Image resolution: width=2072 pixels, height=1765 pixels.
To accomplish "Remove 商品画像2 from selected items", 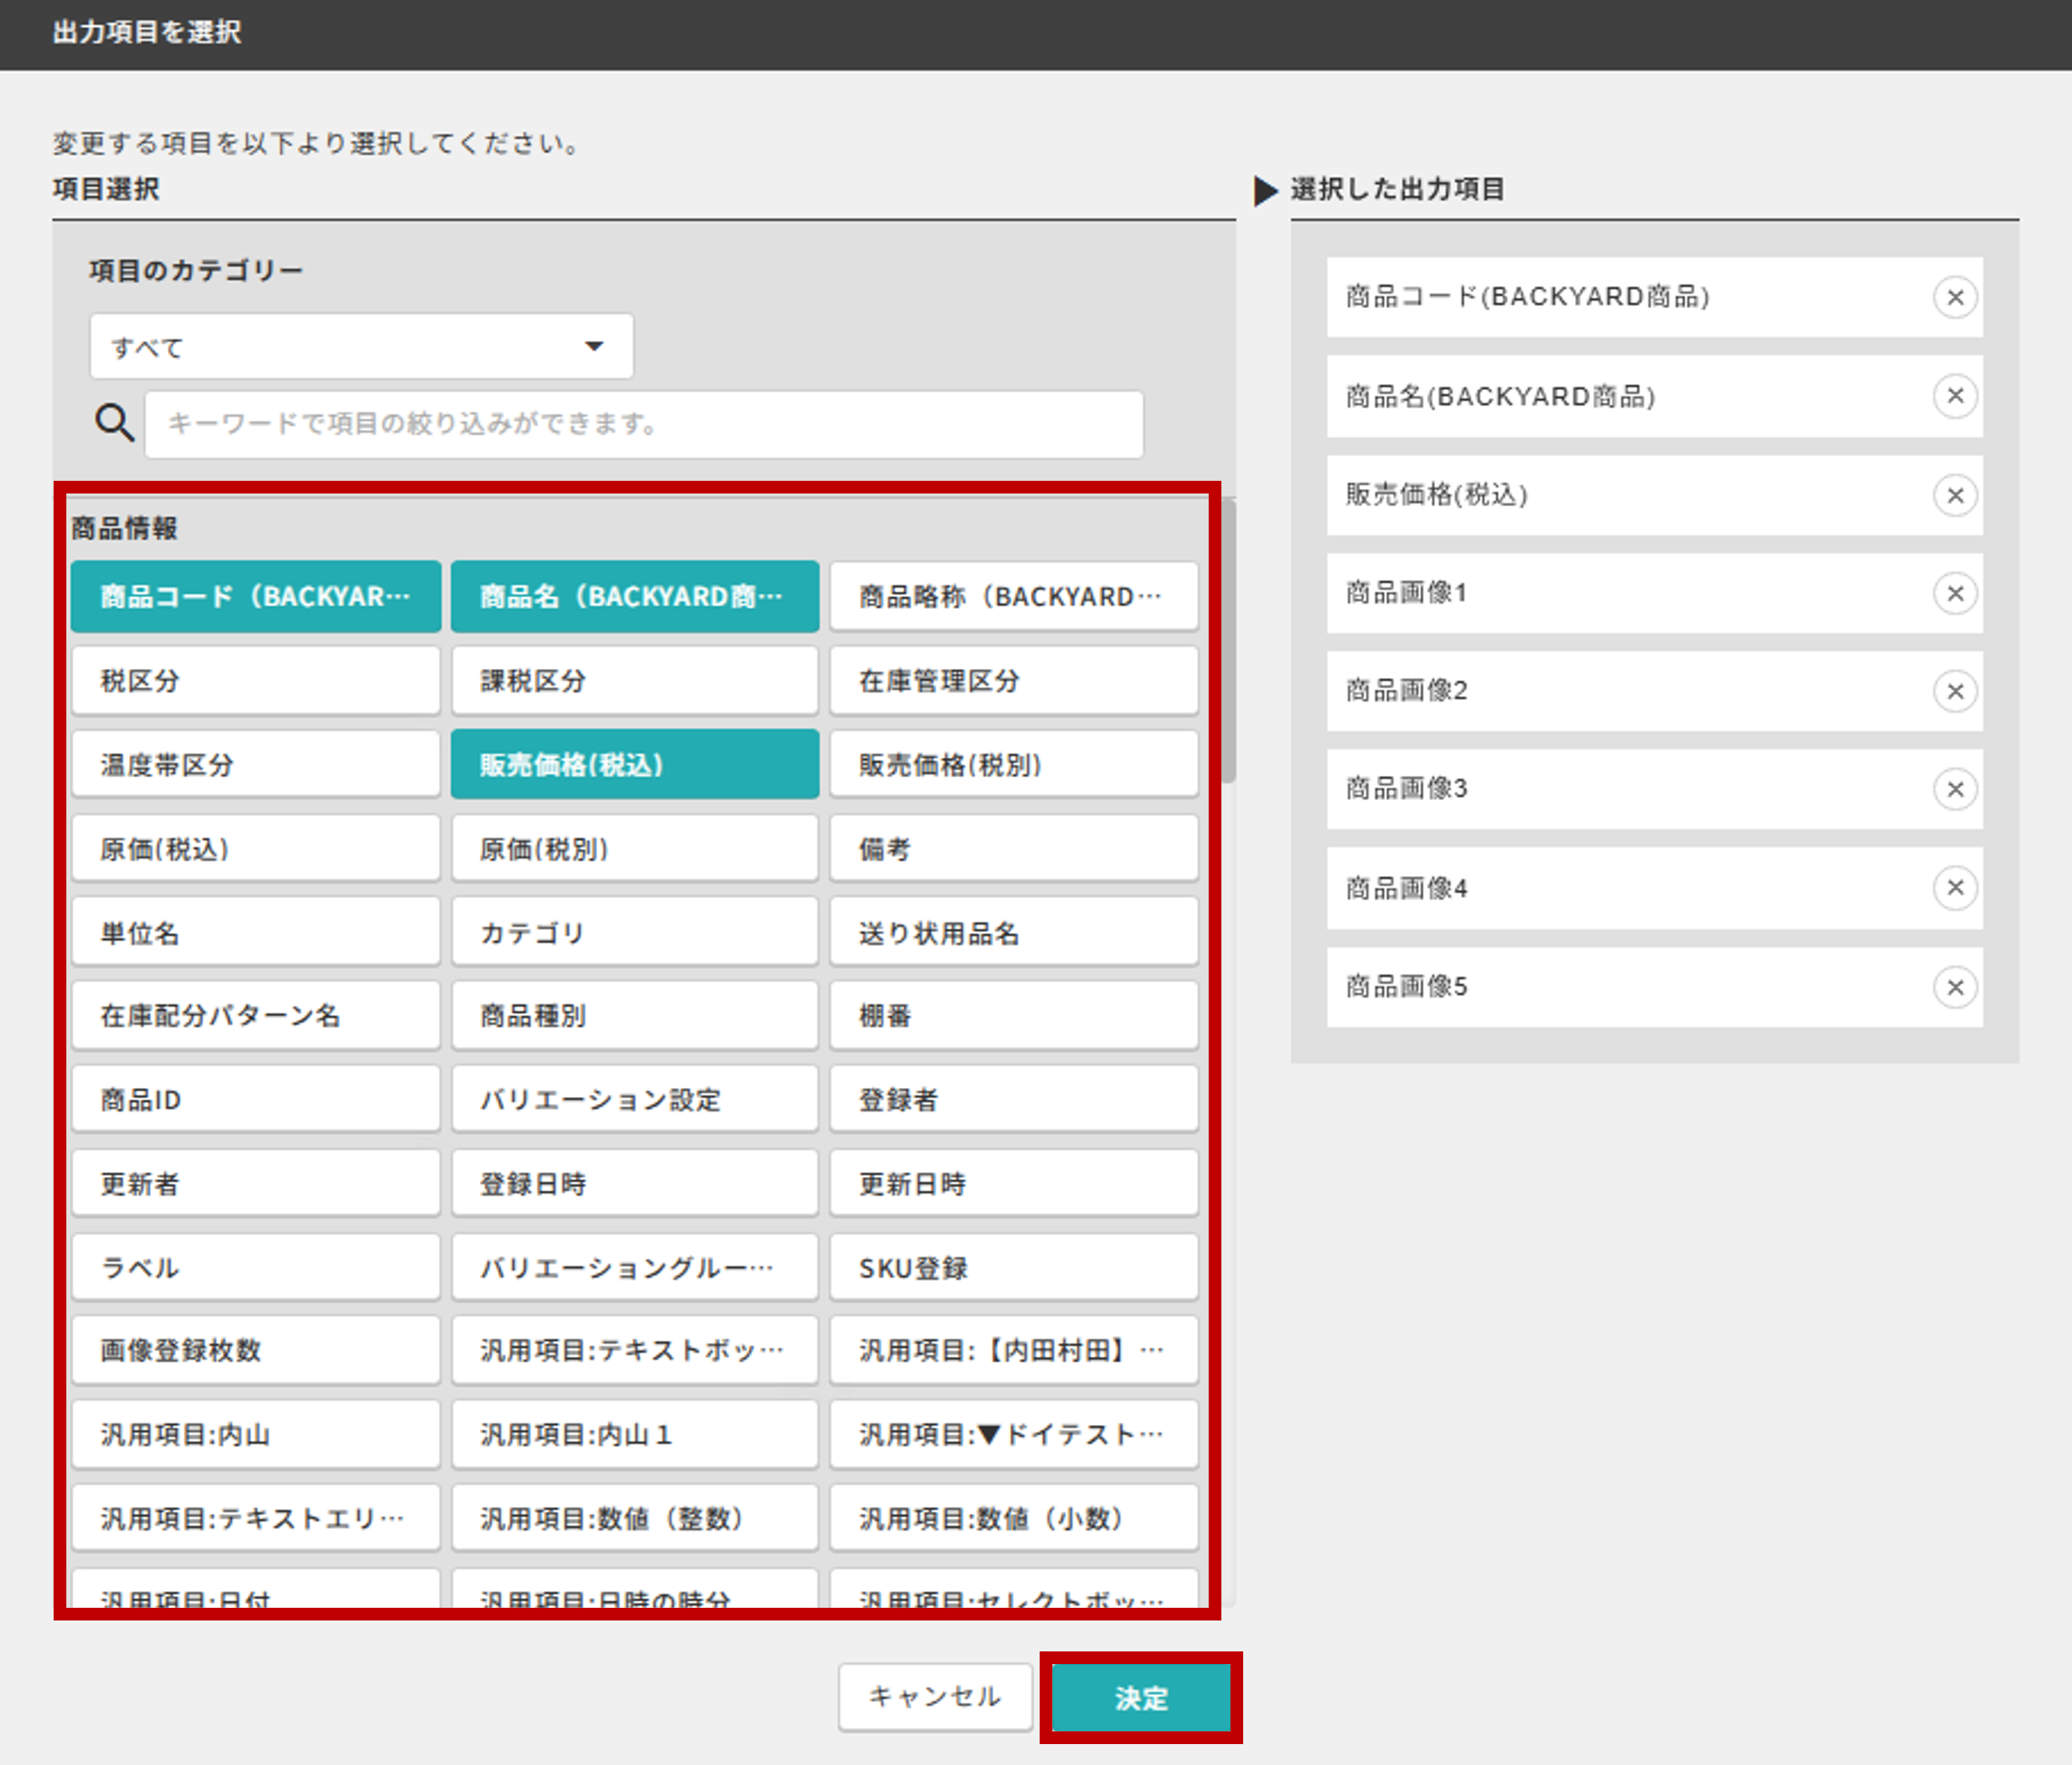I will pos(1955,691).
